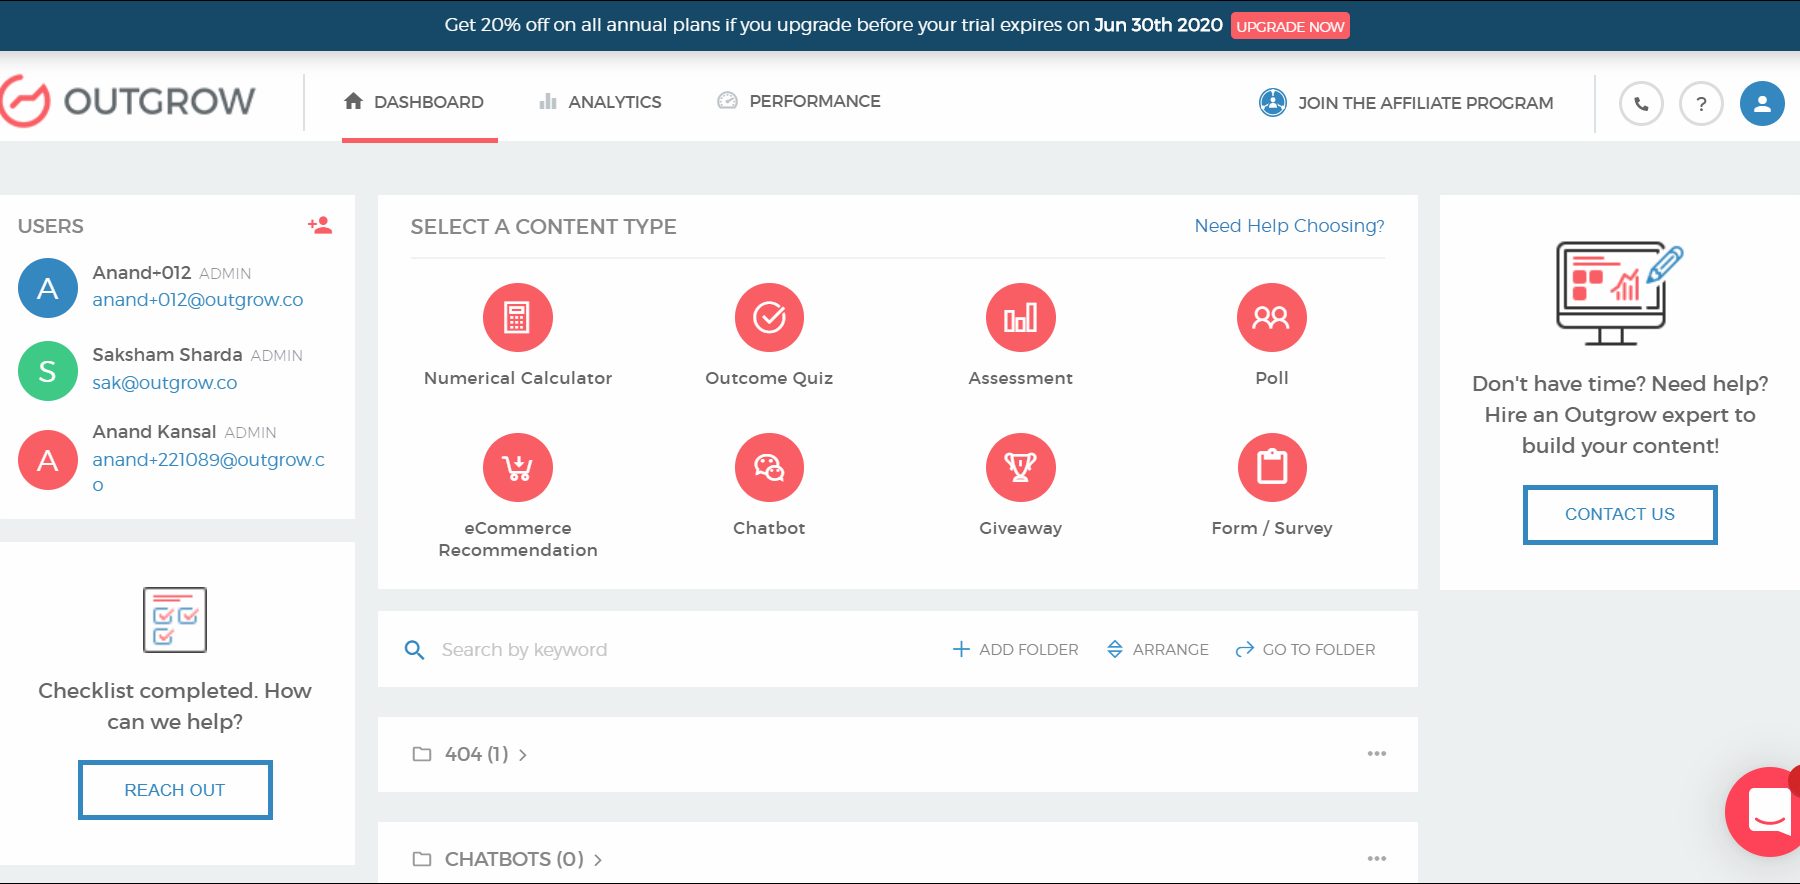Open the user profile avatar menu
Image resolution: width=1800 pixels, height=884 pixels.
(1762, 103)
